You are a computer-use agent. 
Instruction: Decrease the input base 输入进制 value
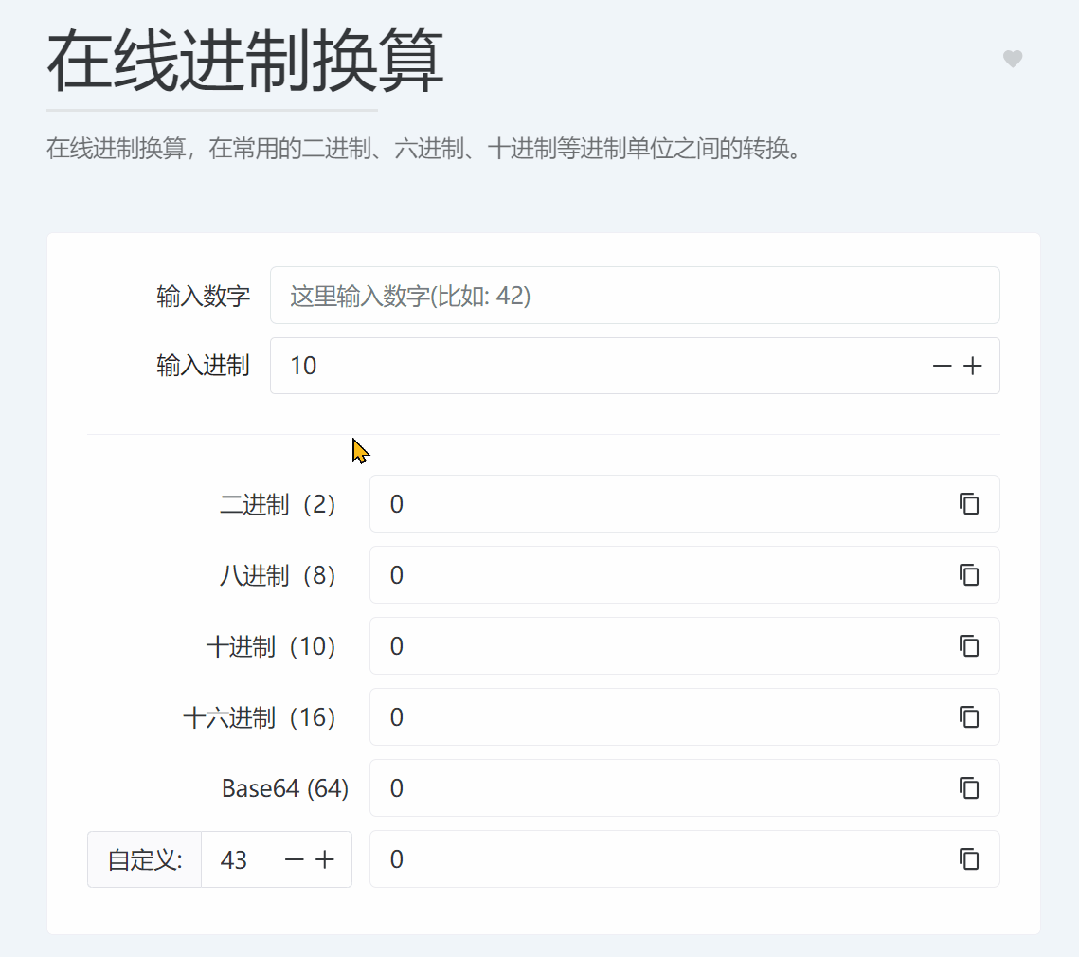pyautogui.click(x=942, y=366)
